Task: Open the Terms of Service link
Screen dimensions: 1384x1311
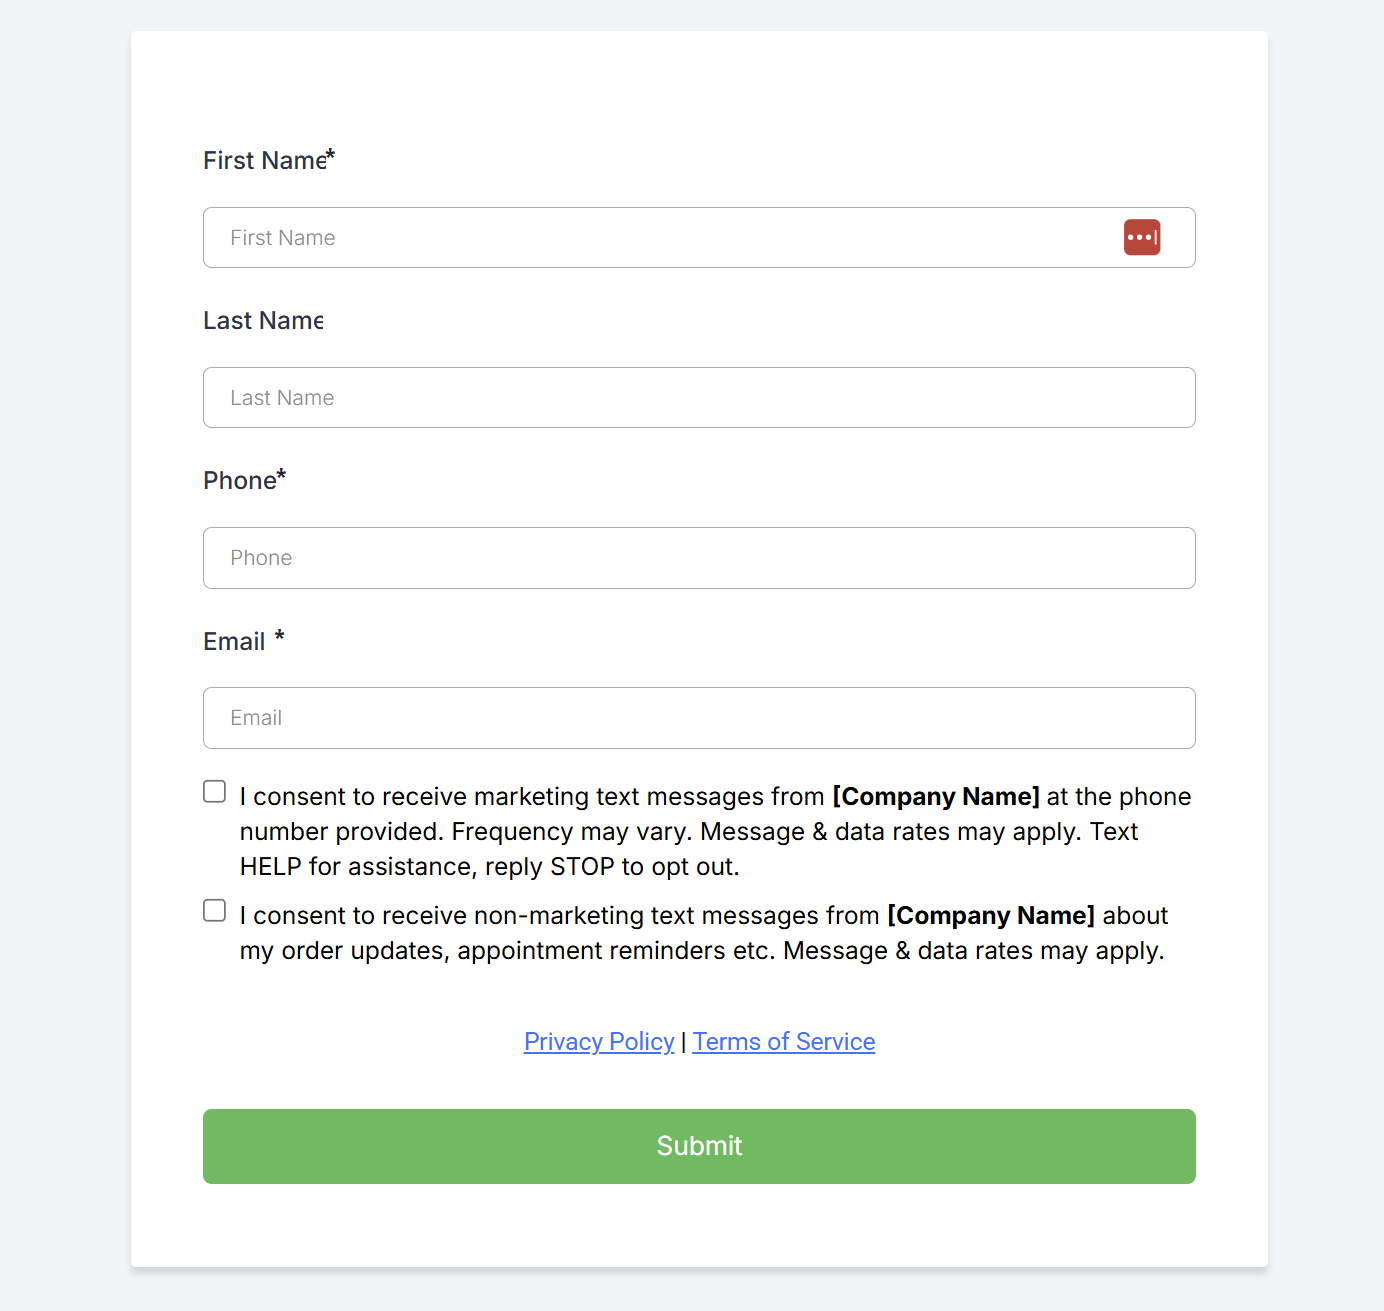Action: tap(783, 1042)
